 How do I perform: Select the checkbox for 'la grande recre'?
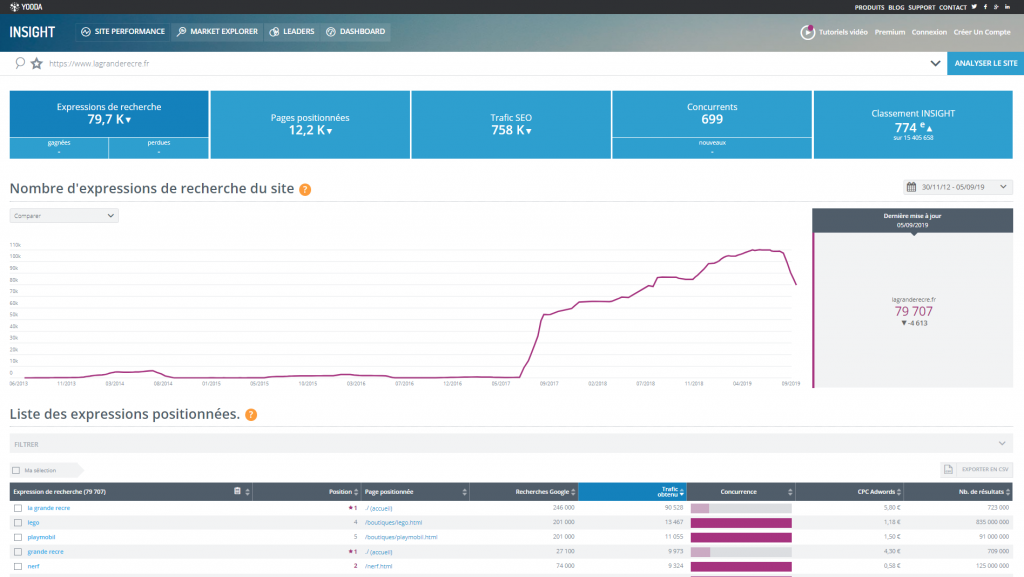click(18, 508)
